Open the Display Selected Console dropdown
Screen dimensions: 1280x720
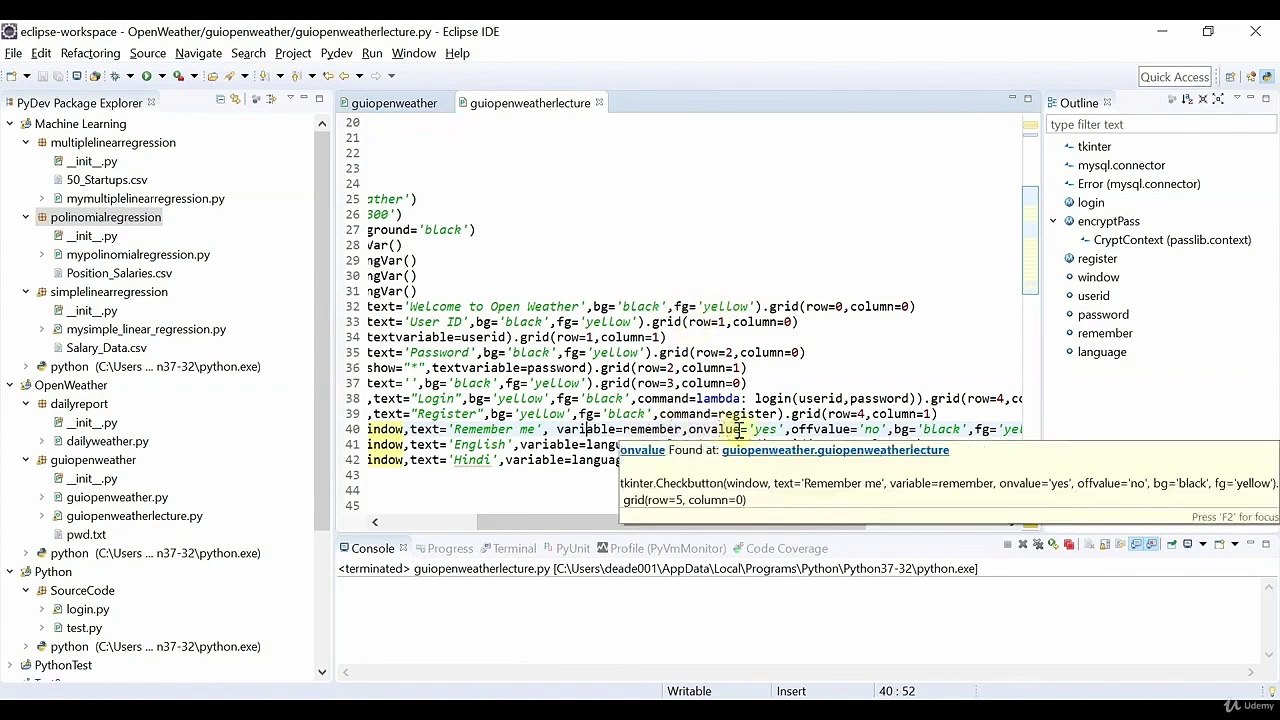pos(1203,544)
